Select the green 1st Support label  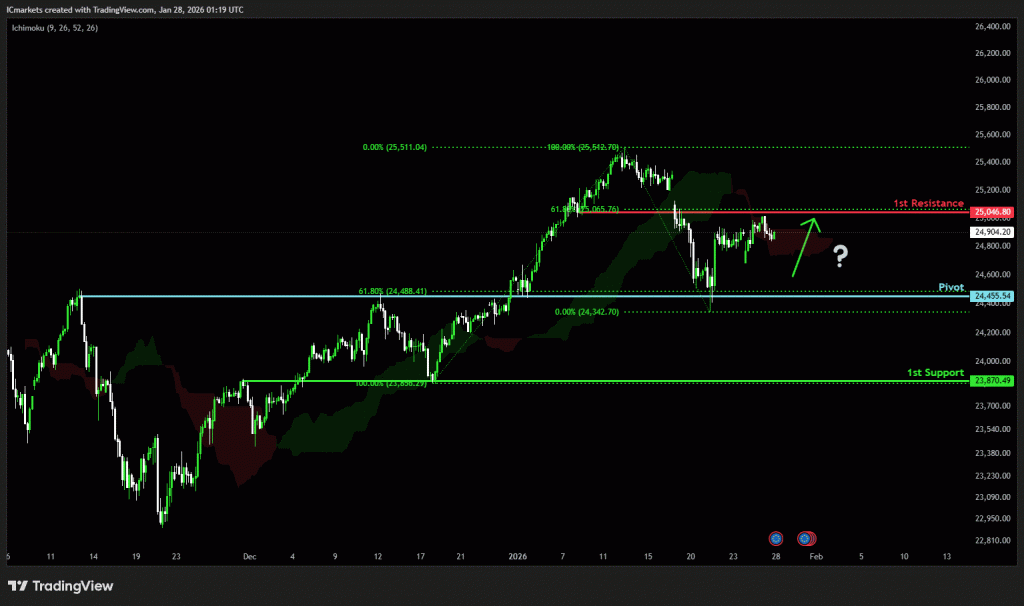click(x=934, y=372)
